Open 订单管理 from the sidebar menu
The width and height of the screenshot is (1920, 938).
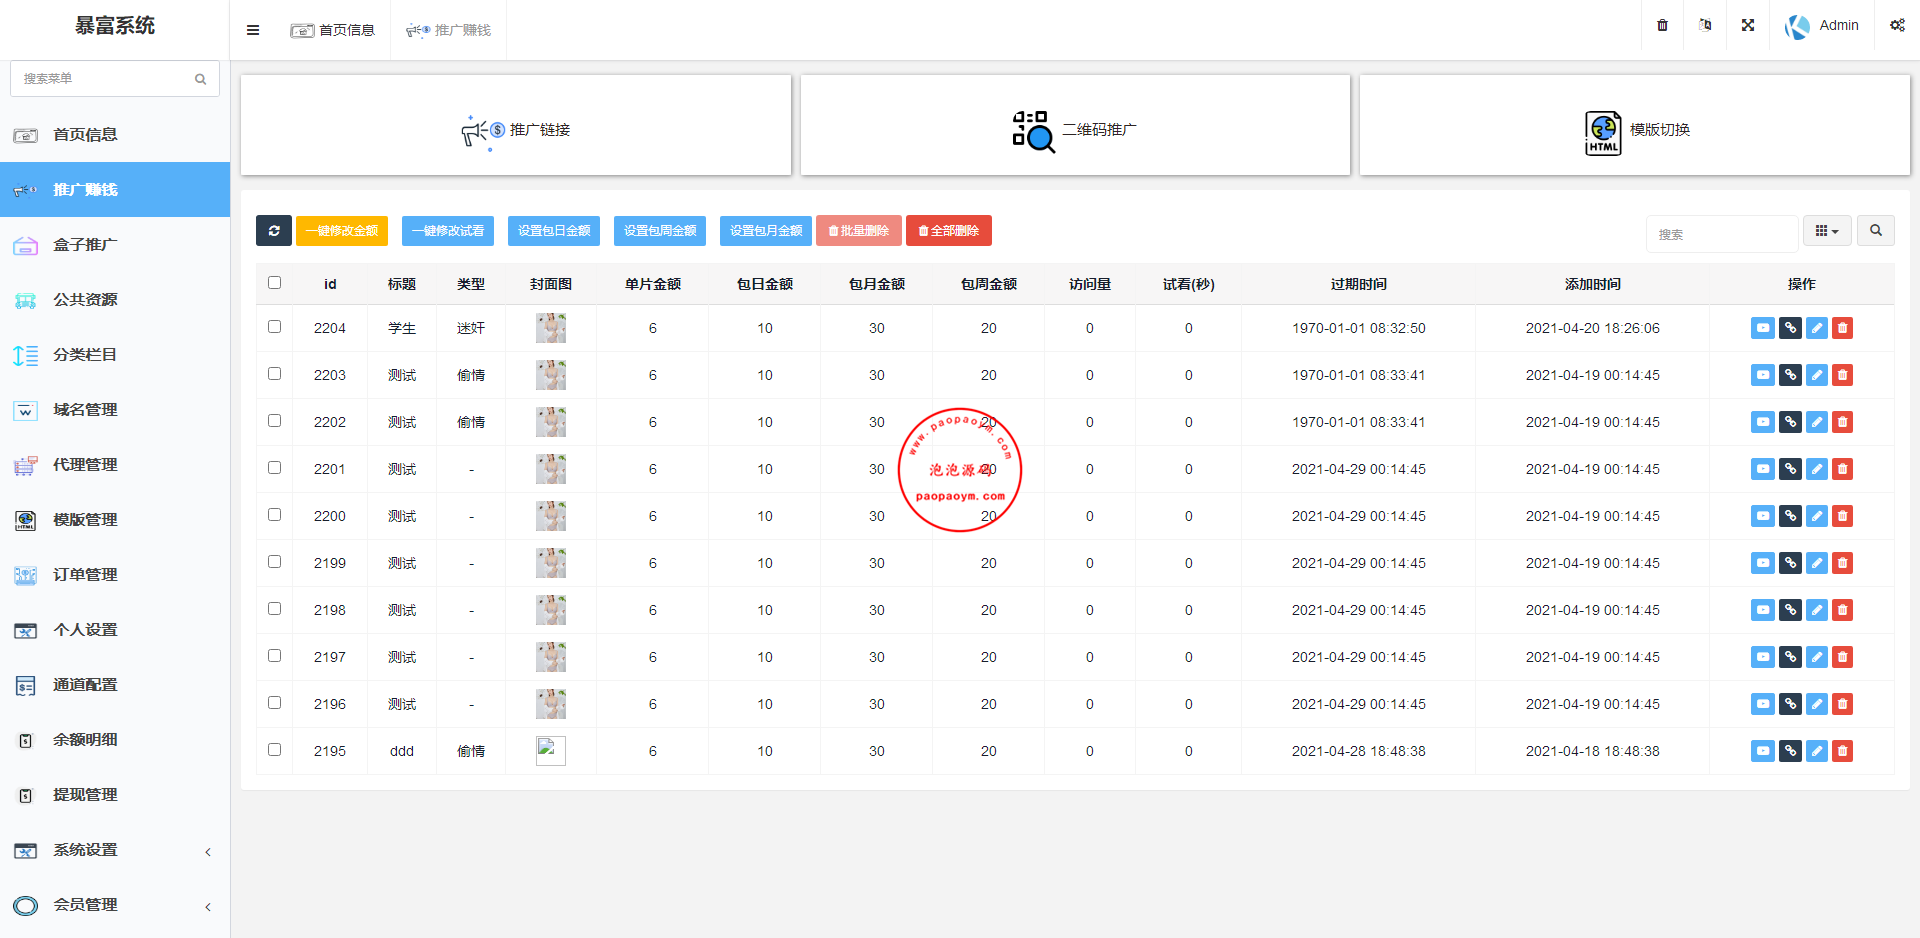85,575
